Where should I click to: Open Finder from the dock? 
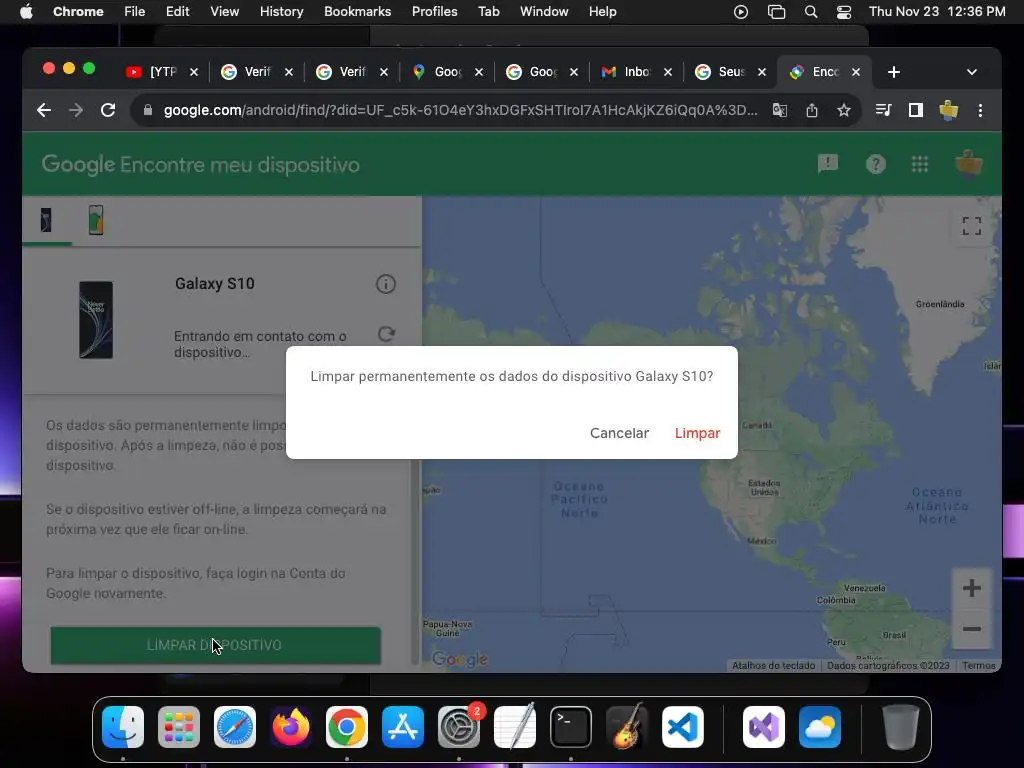coord(123,727)
